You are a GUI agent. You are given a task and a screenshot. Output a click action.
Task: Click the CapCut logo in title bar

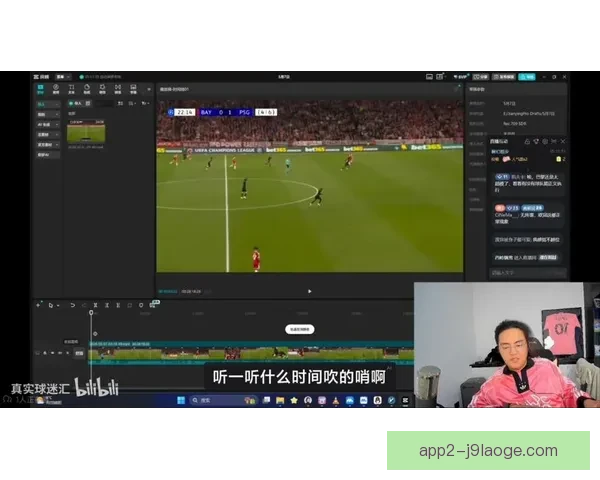41,77
